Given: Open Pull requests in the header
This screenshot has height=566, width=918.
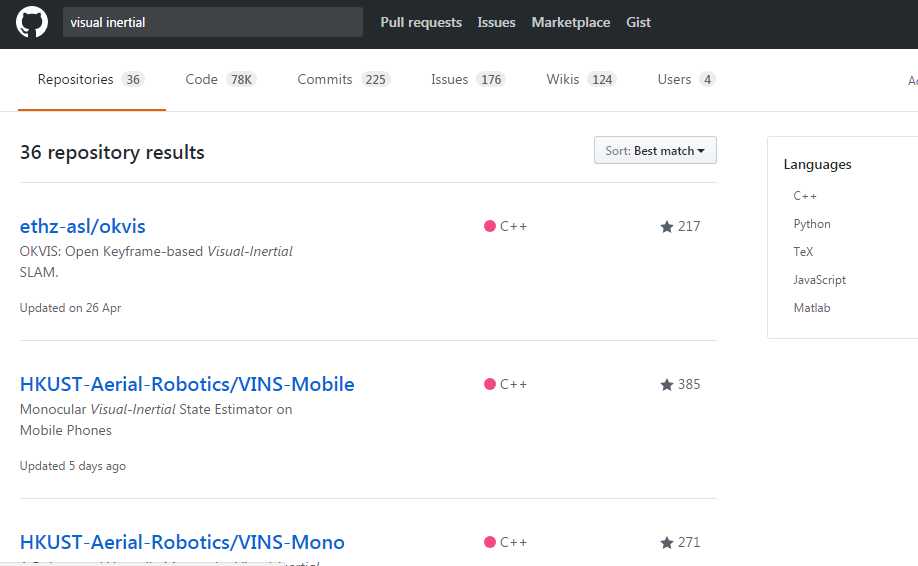Looking at the screenshot, I should (x=421, y=22).
